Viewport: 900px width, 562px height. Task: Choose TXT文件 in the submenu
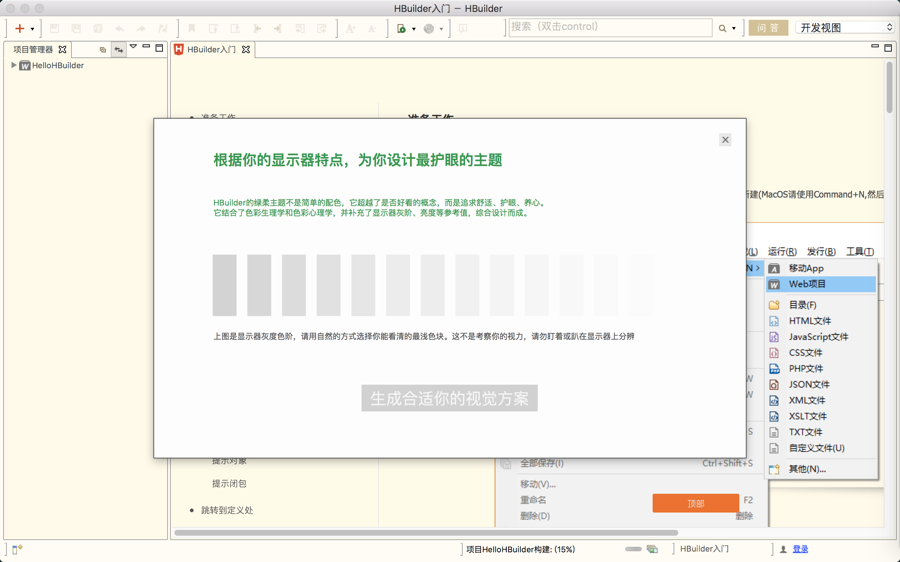click(821, 432)
